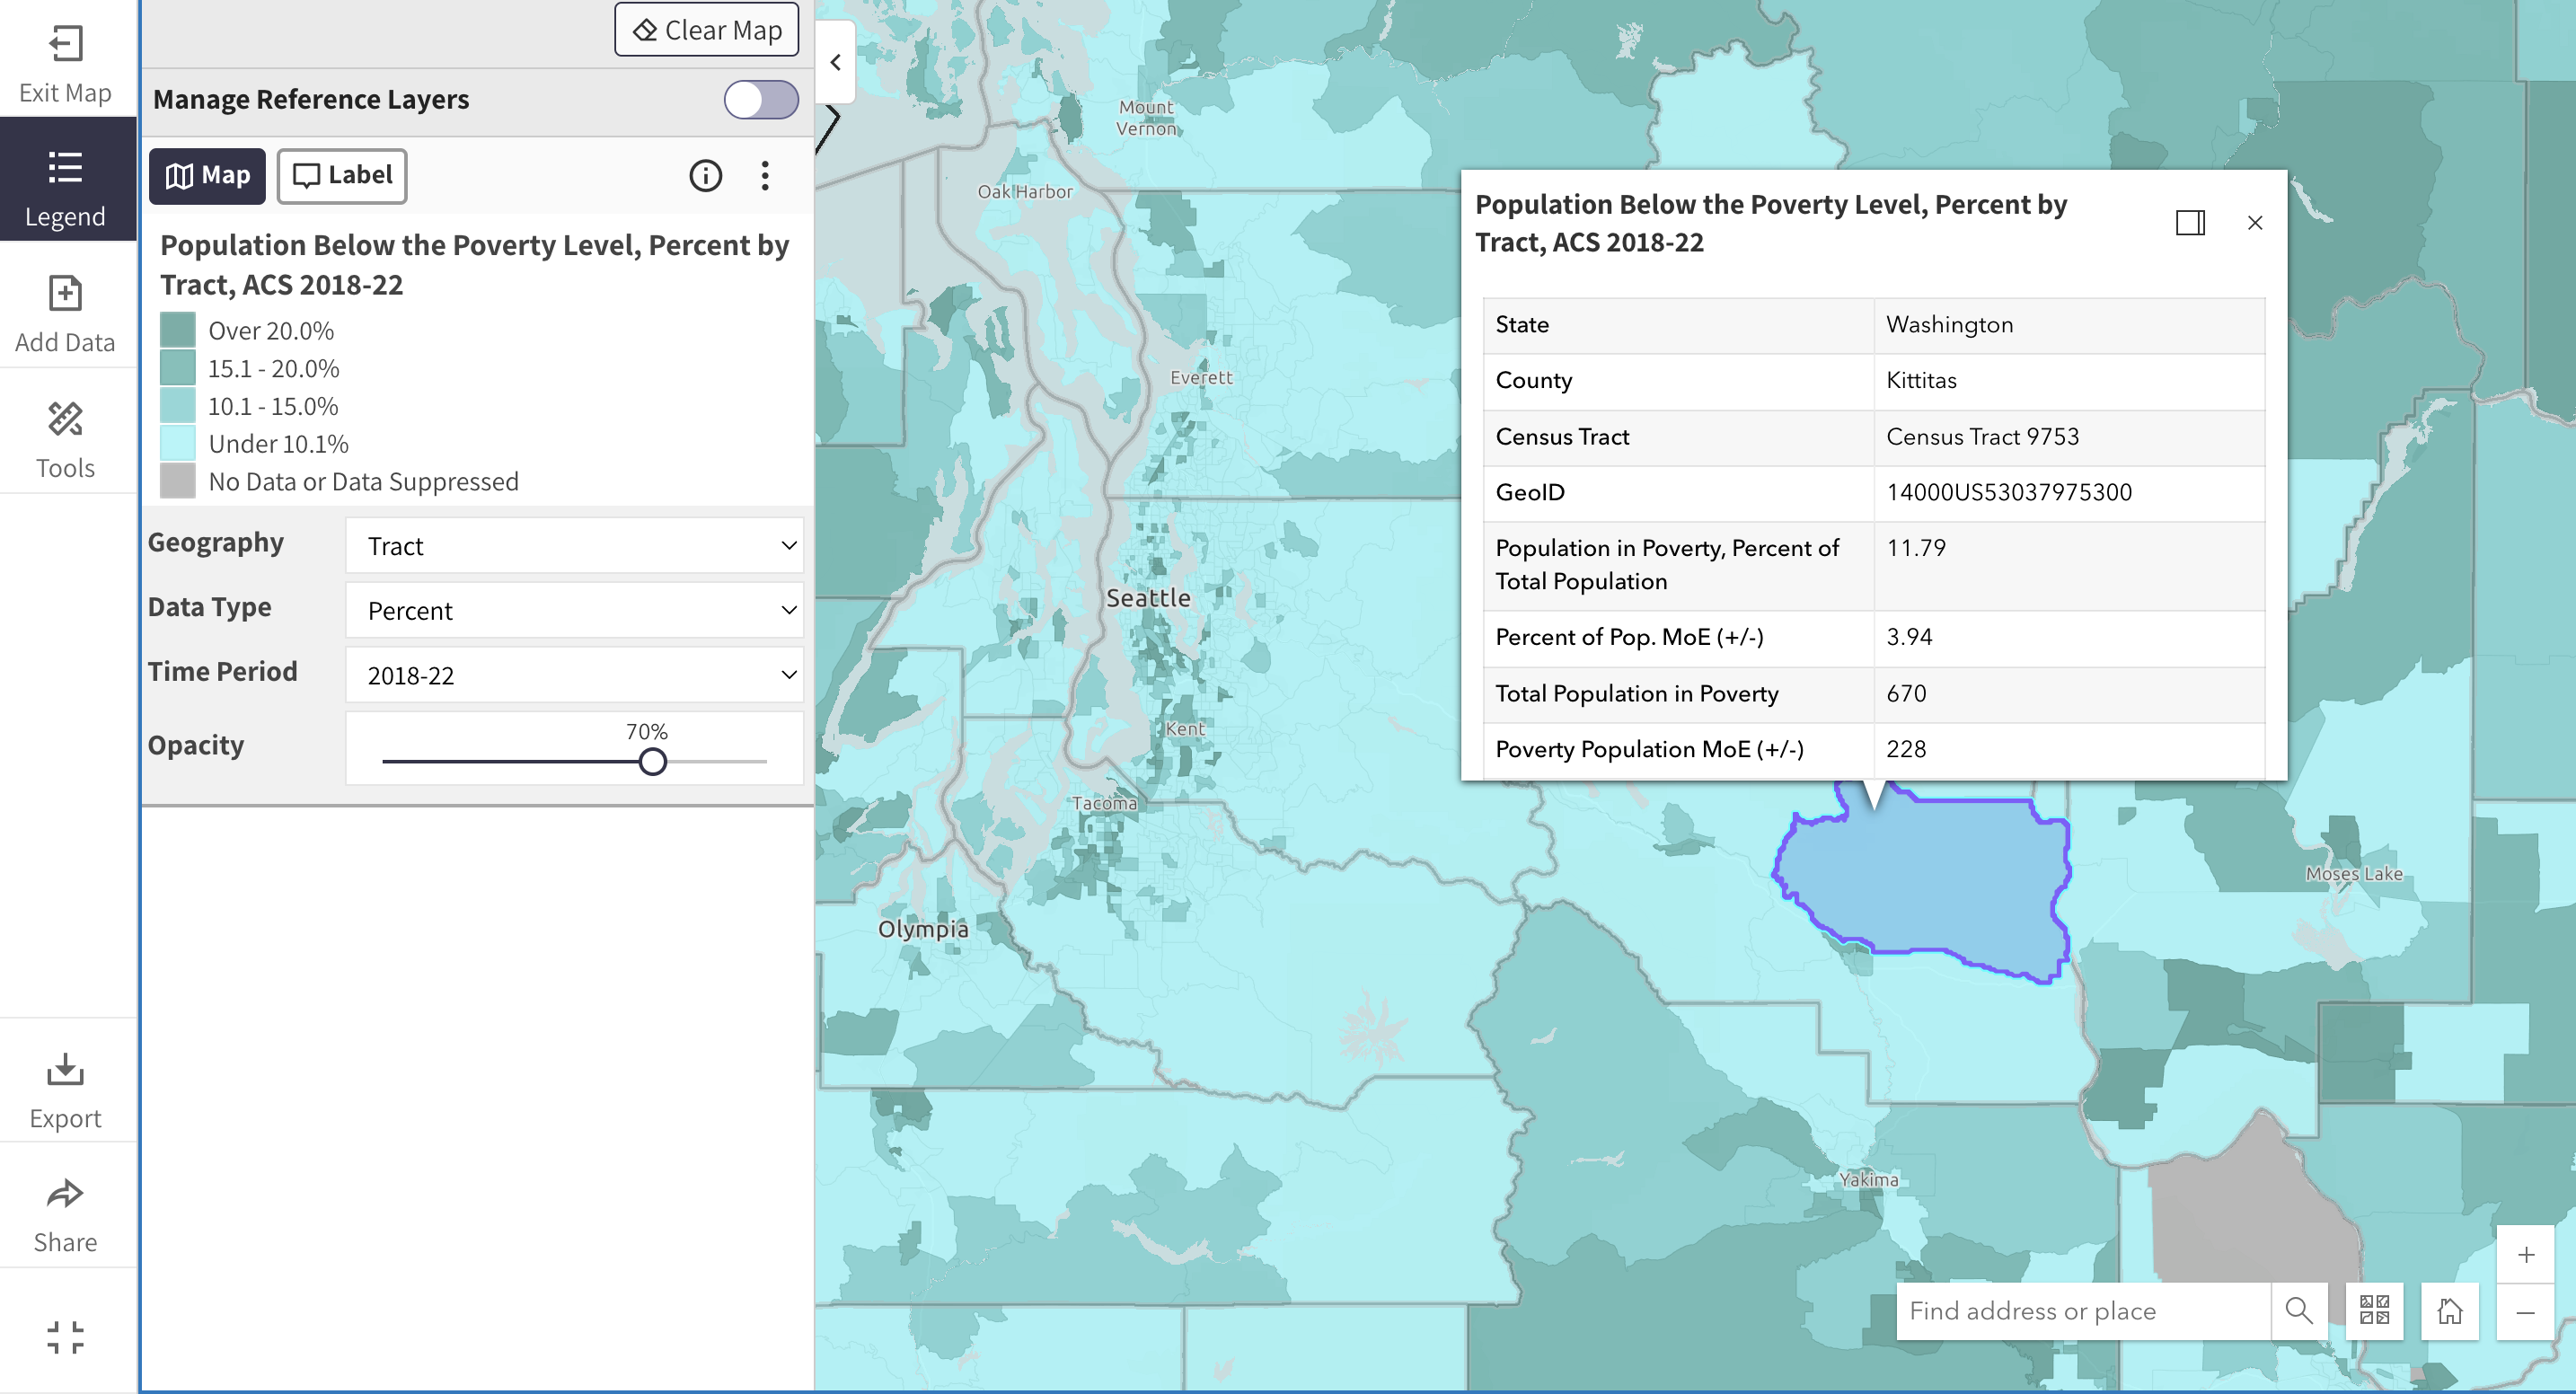Viewport: 2576px width, 1394px height.
Task: Toggle Manage Reference Layers switch
Action: [x=761, y=100]
